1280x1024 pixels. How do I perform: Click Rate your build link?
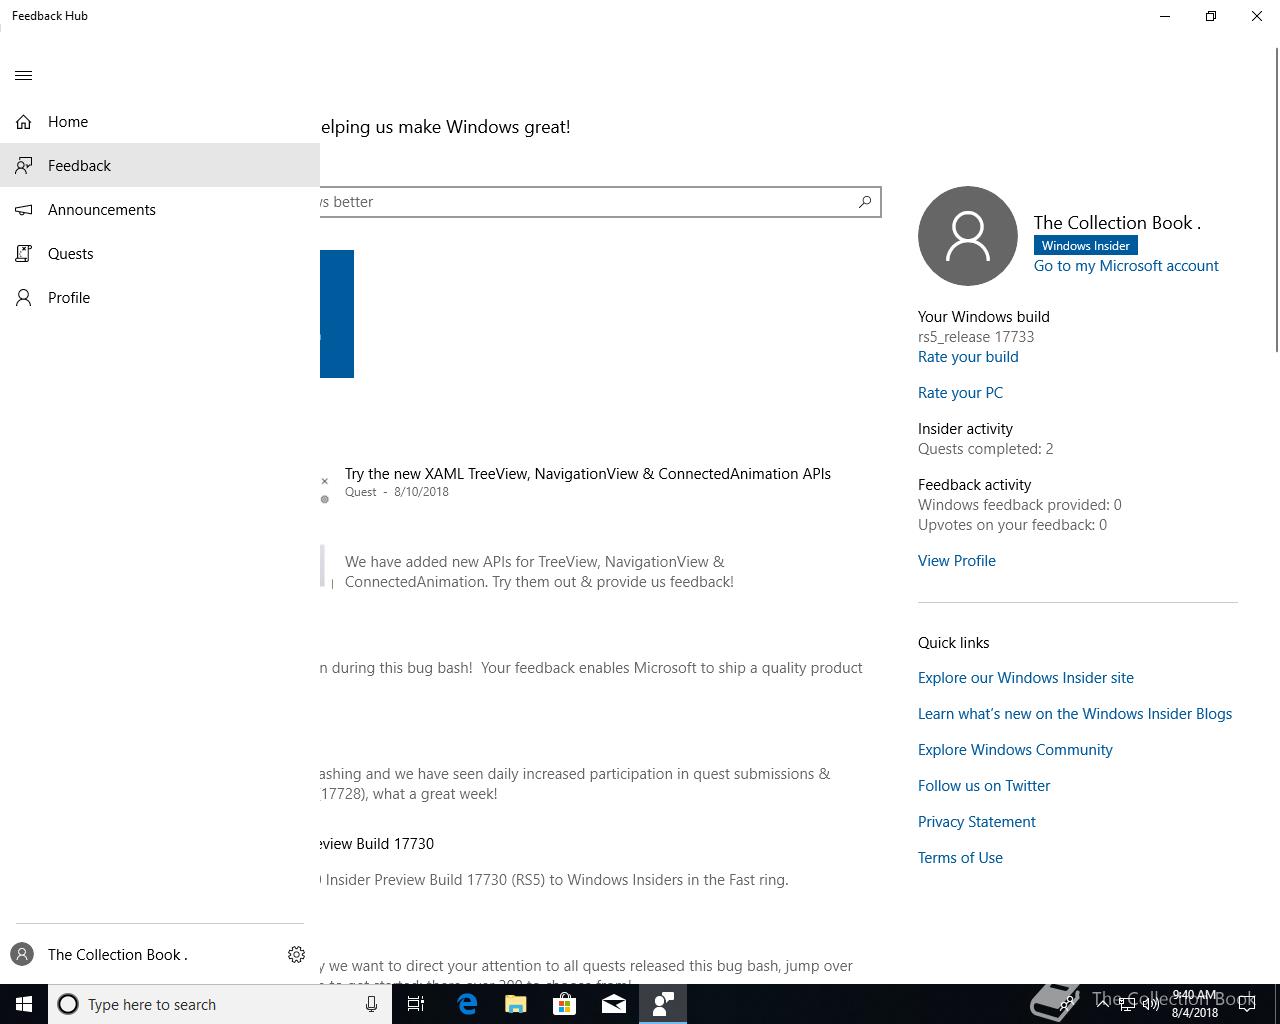(968, 357)
